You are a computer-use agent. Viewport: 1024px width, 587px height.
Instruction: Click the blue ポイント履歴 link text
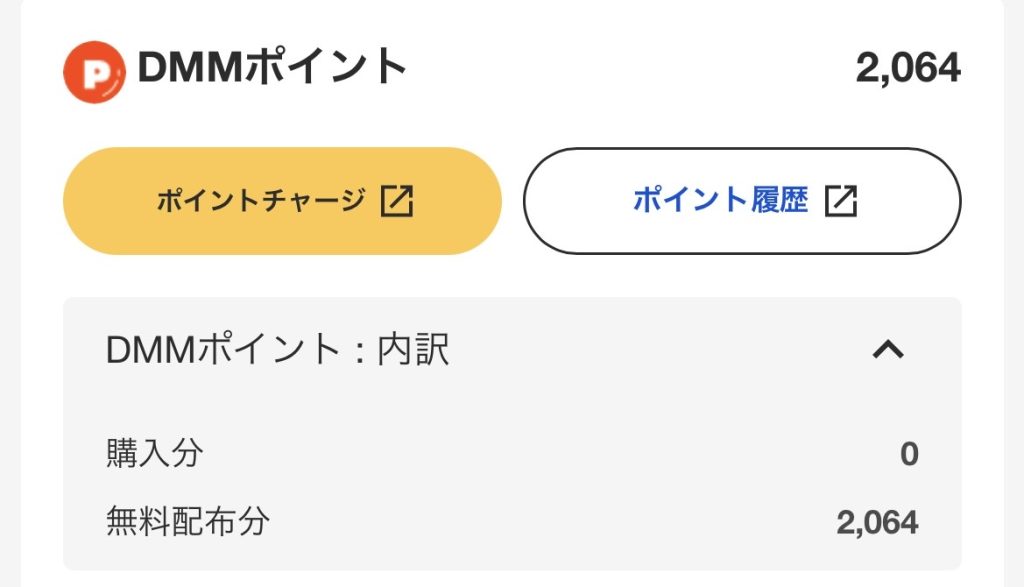719,200
